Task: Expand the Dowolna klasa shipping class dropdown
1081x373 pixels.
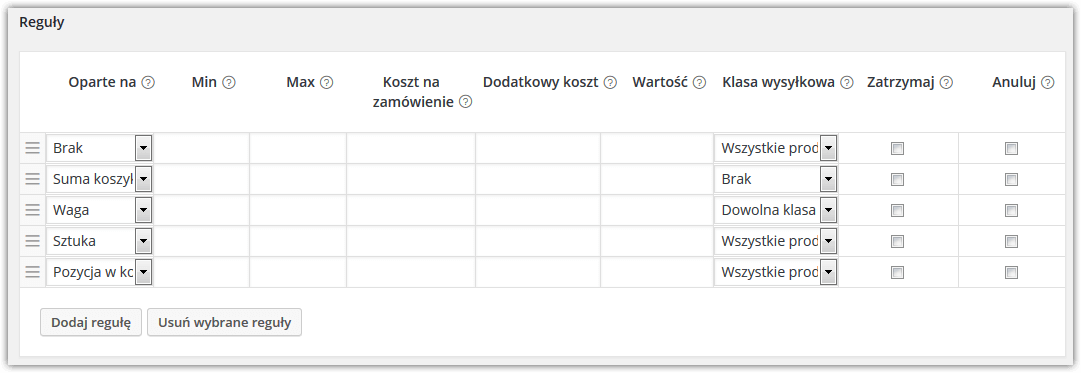Action: (776, 210)
